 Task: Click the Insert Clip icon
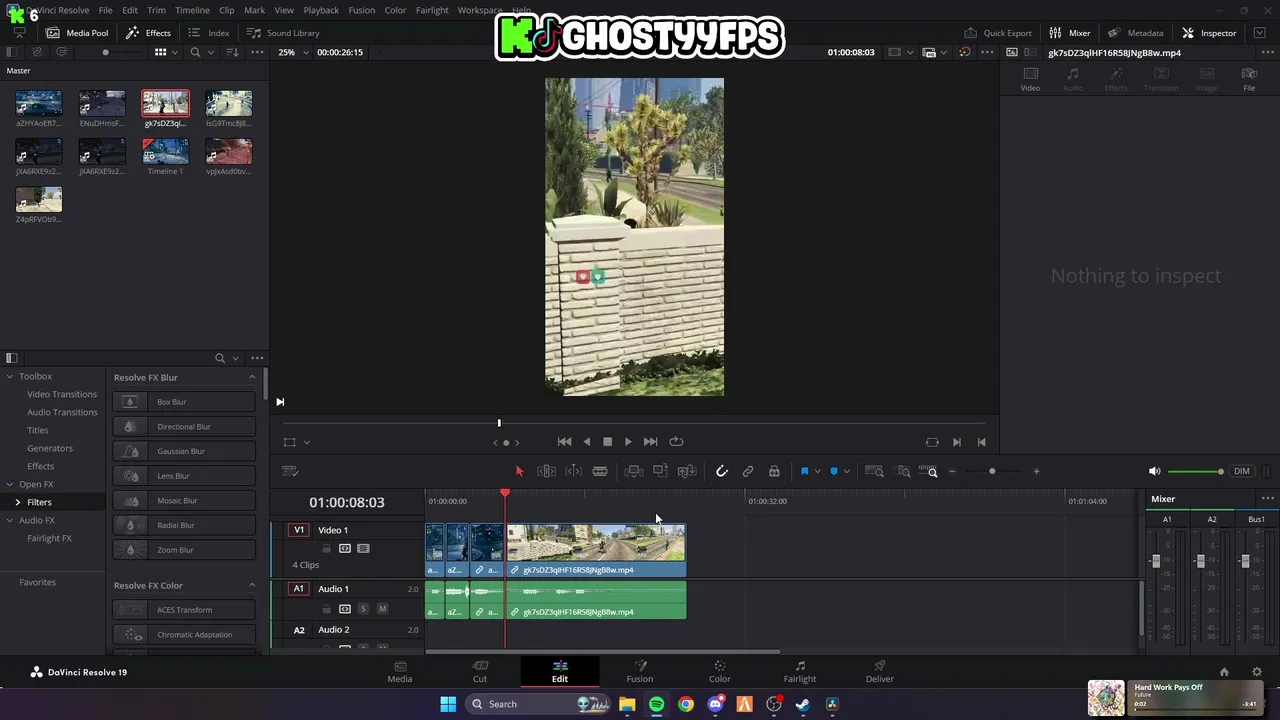(x=633, y=471)
